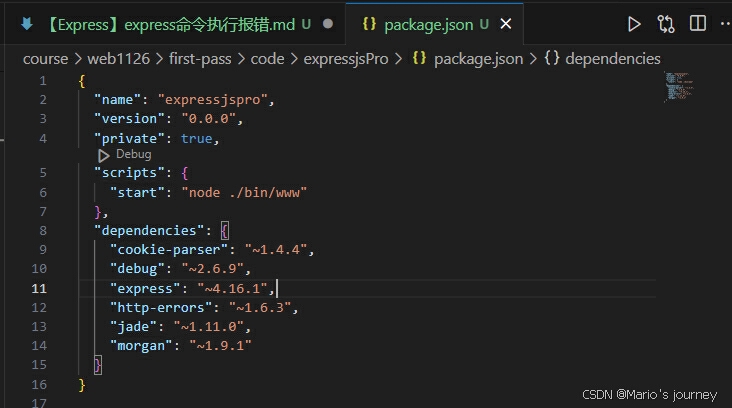Click the highlighted opening brace after dependencies
Viewport: 732px width, 408px height.
pos(225,231)
